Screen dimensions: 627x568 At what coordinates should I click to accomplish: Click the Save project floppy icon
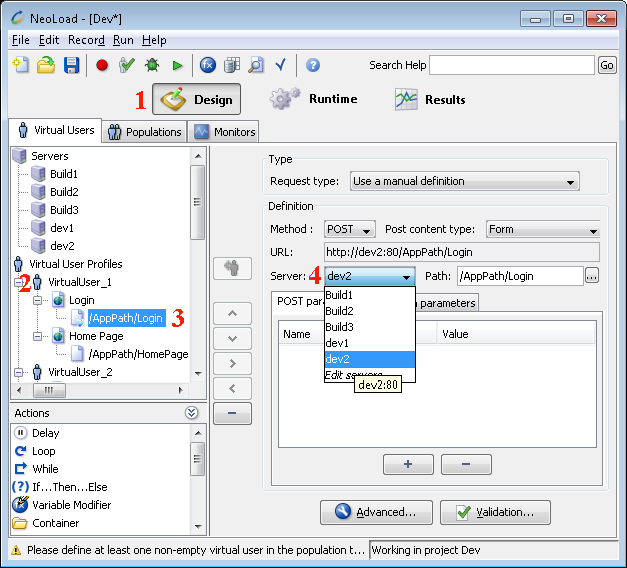71,65
